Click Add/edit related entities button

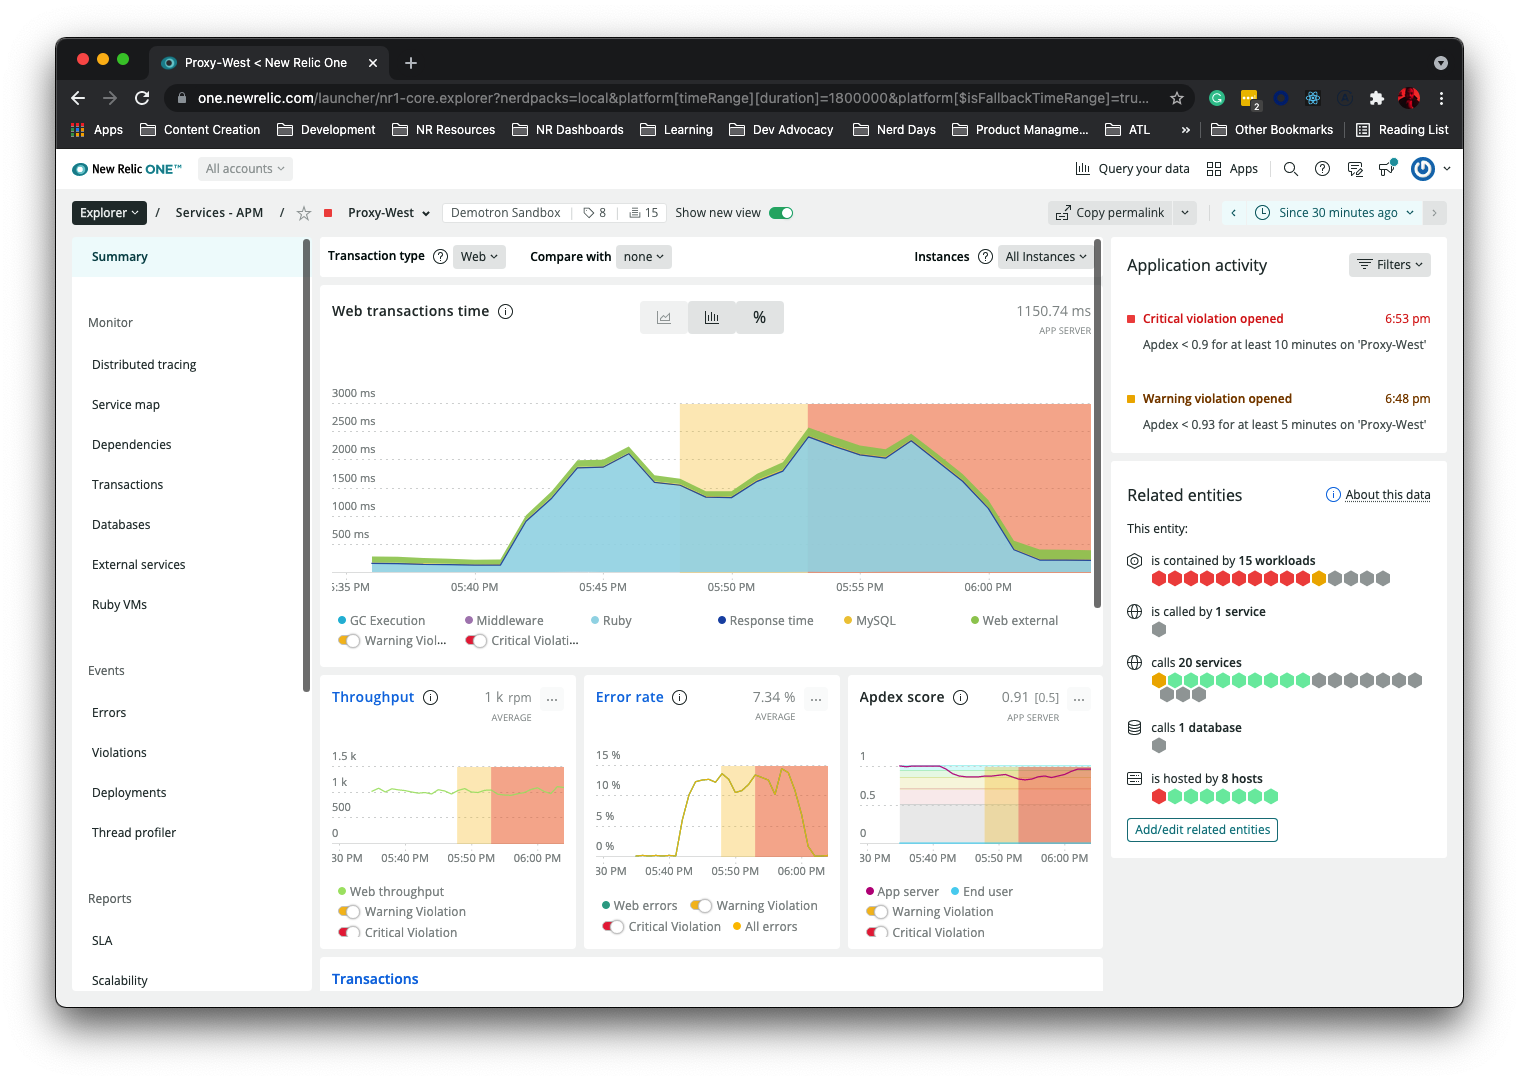point(1202,830)
